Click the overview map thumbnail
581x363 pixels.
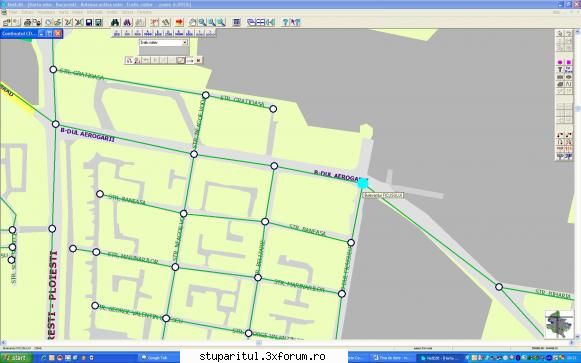(x=559, y=324)
